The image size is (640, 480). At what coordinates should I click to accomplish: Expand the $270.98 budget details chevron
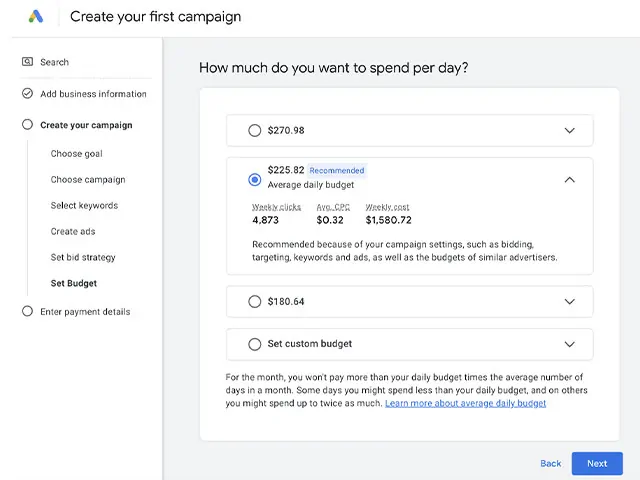(570, 130)
